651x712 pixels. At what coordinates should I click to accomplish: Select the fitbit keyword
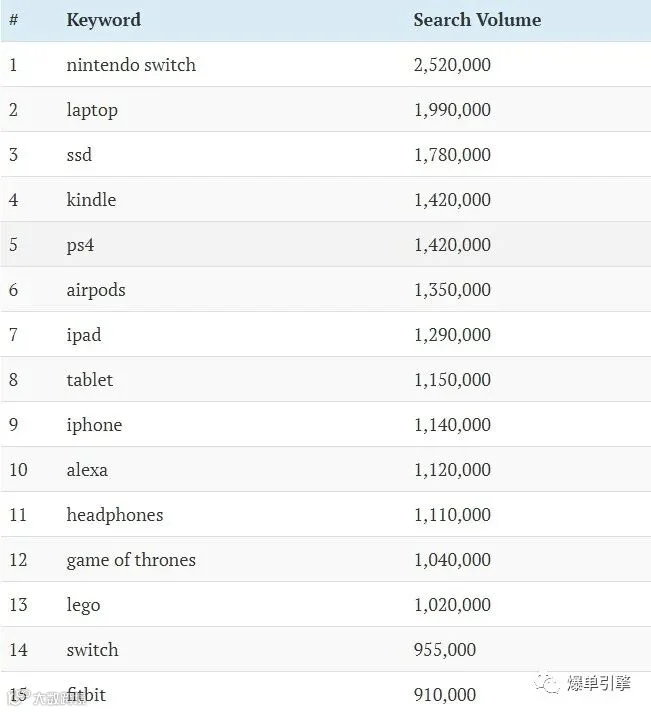86,695
